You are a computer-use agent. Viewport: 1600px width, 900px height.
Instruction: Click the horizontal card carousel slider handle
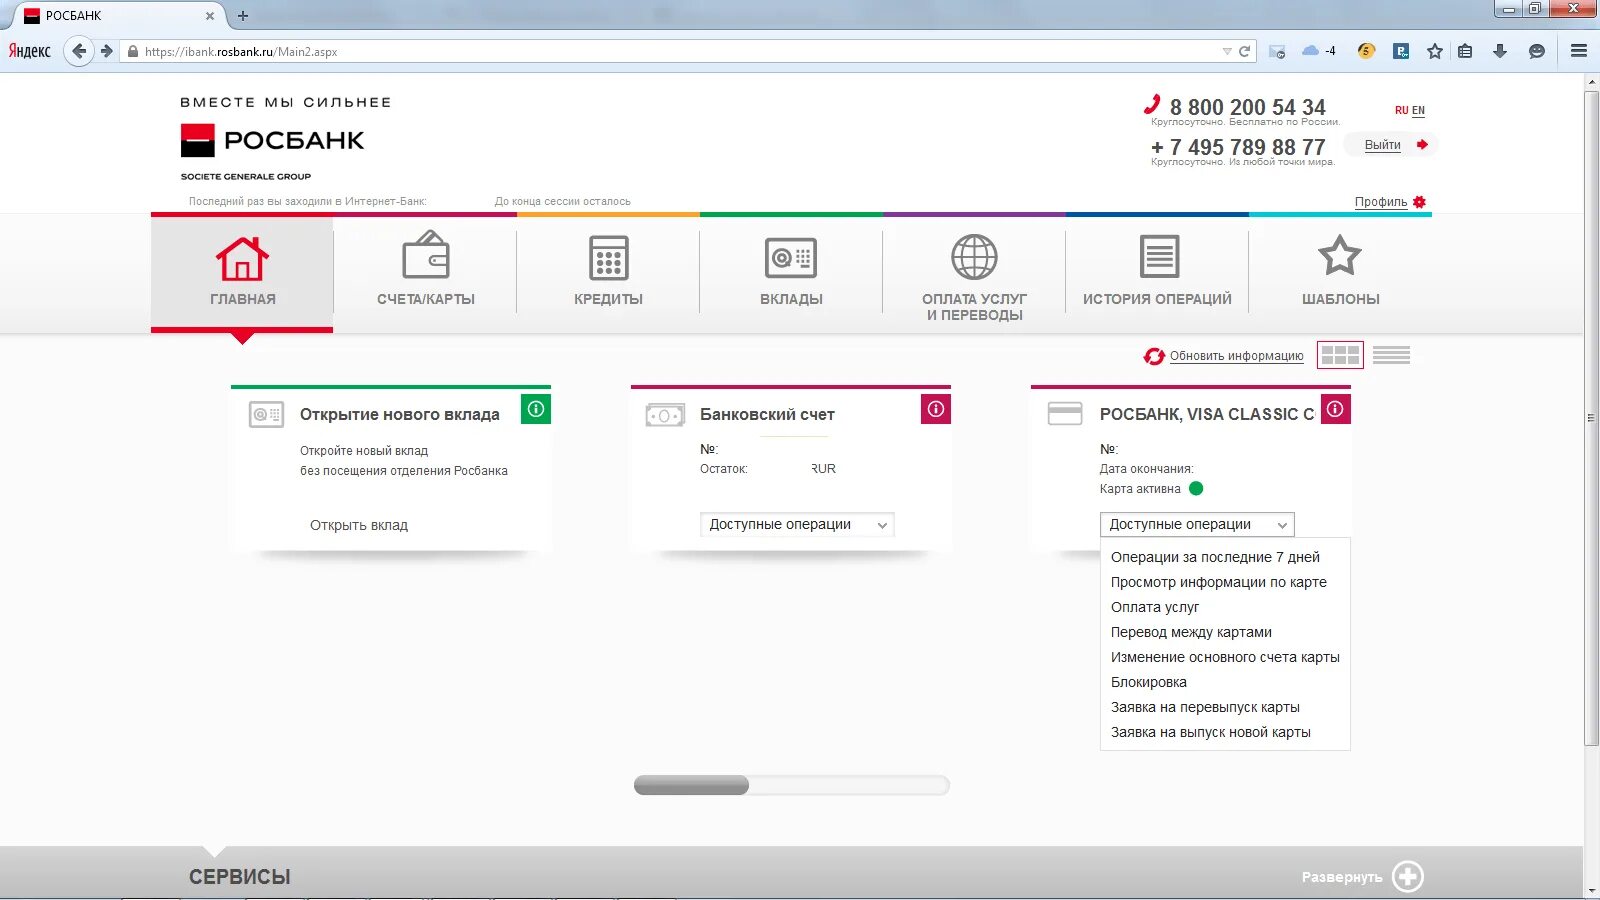(691, 786)
